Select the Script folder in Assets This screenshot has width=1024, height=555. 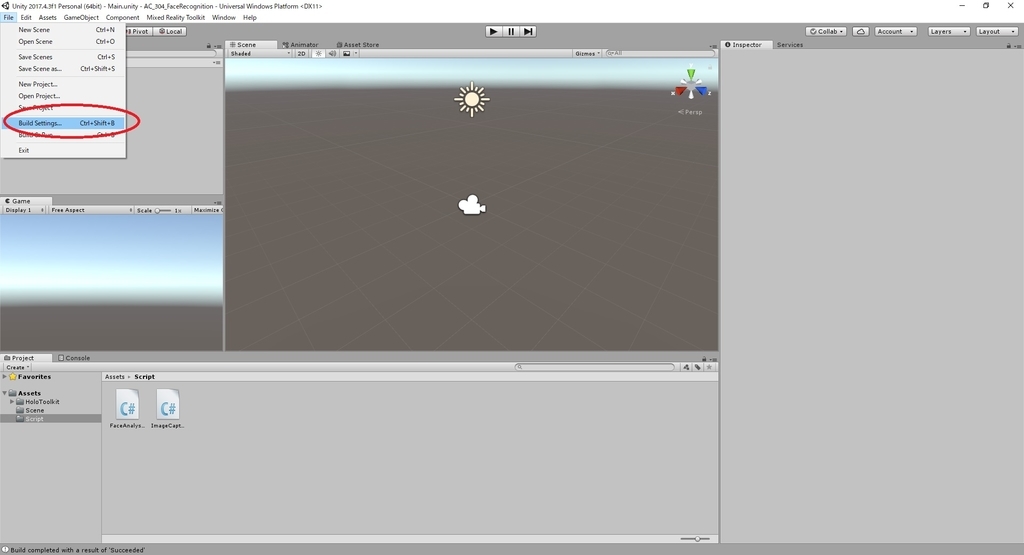35,419
